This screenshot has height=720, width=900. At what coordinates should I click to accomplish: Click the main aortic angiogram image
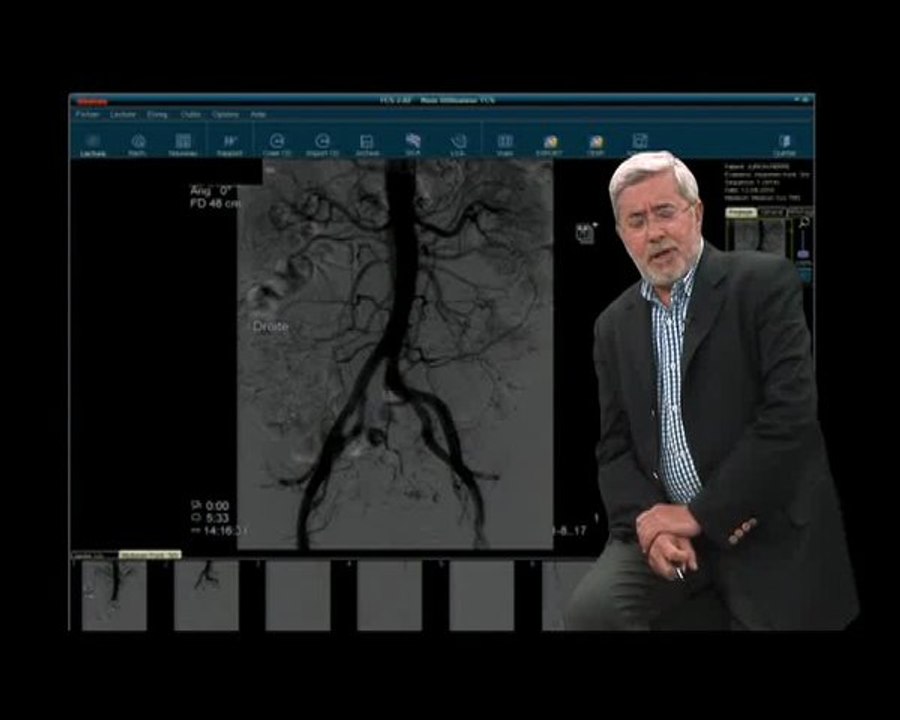click(x=395, y=354)
